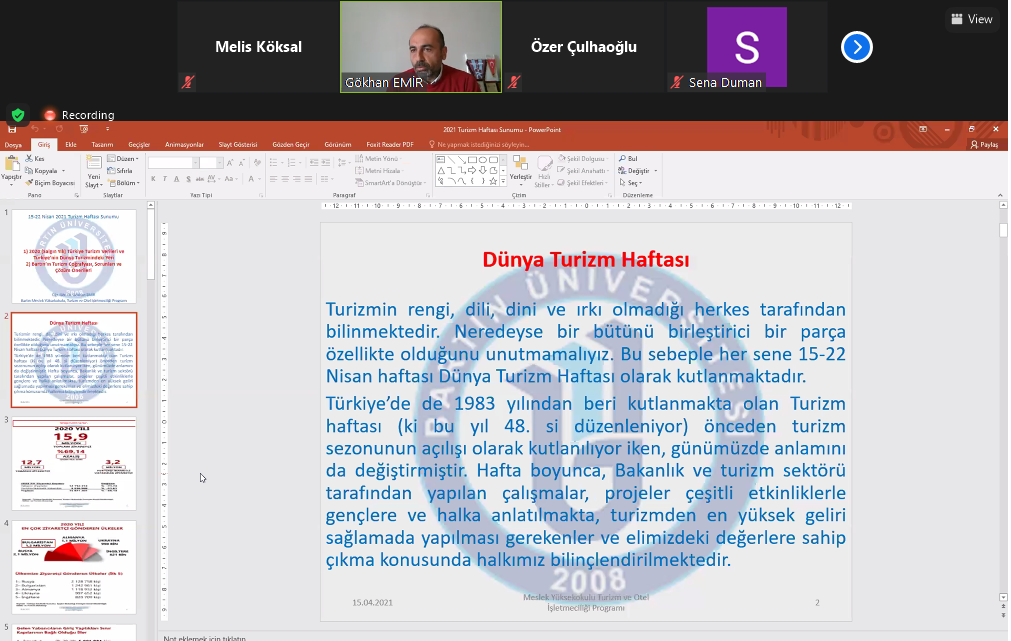Click the Save icon in PowerPoint
The image size is (1011, 641).
(x=12, y=130)
